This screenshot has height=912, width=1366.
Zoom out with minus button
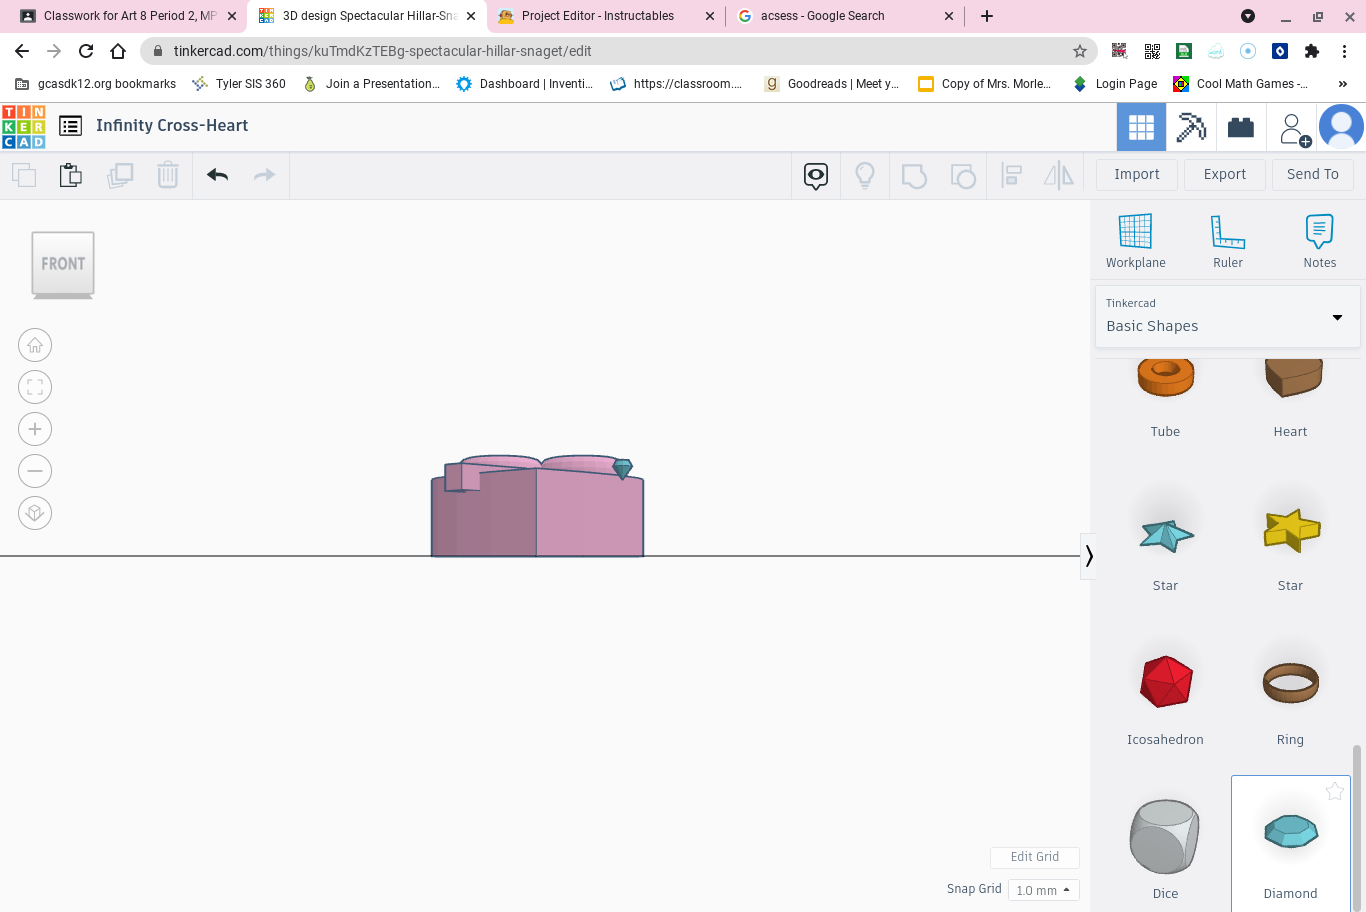(x=35, y=471)
